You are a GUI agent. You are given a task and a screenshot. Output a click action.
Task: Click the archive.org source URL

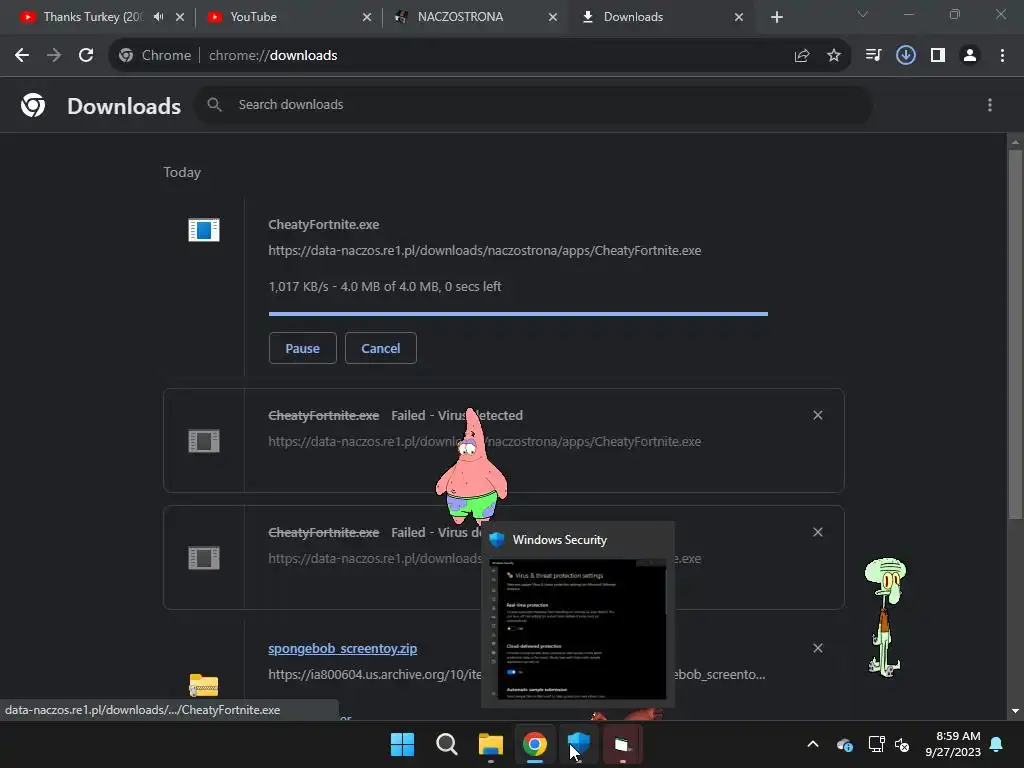pos(375,675)
